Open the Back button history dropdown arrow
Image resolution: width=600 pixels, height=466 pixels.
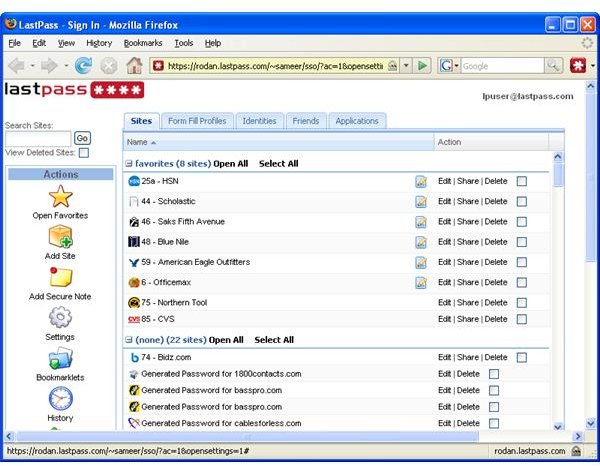pos(32,66)
